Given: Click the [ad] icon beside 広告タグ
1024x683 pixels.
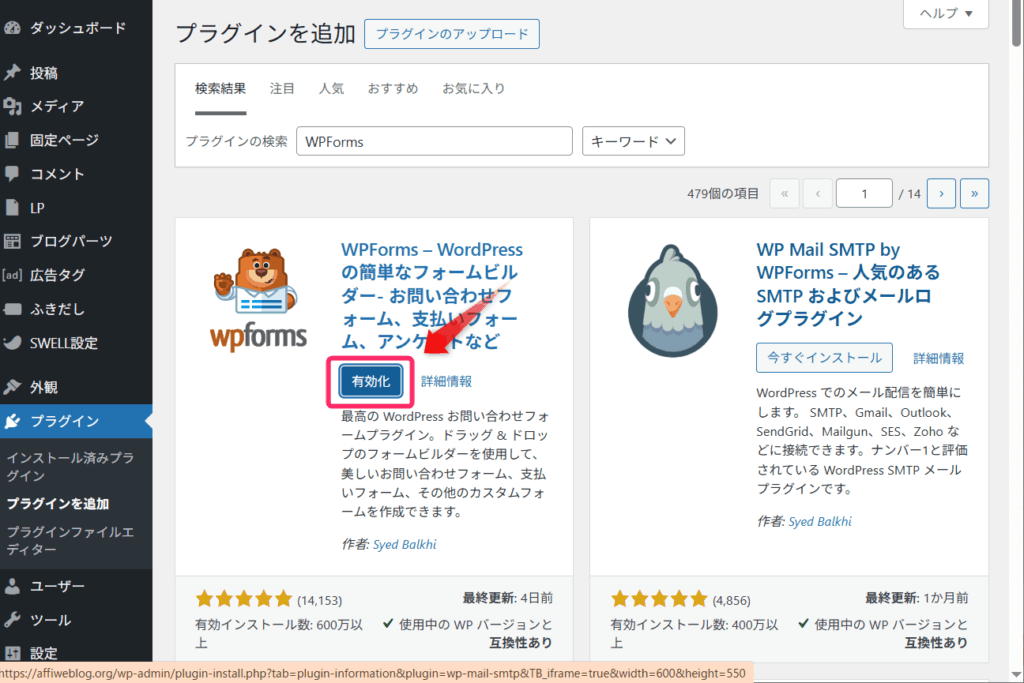Looking at the screenshot, I should (x=12, y=275).
